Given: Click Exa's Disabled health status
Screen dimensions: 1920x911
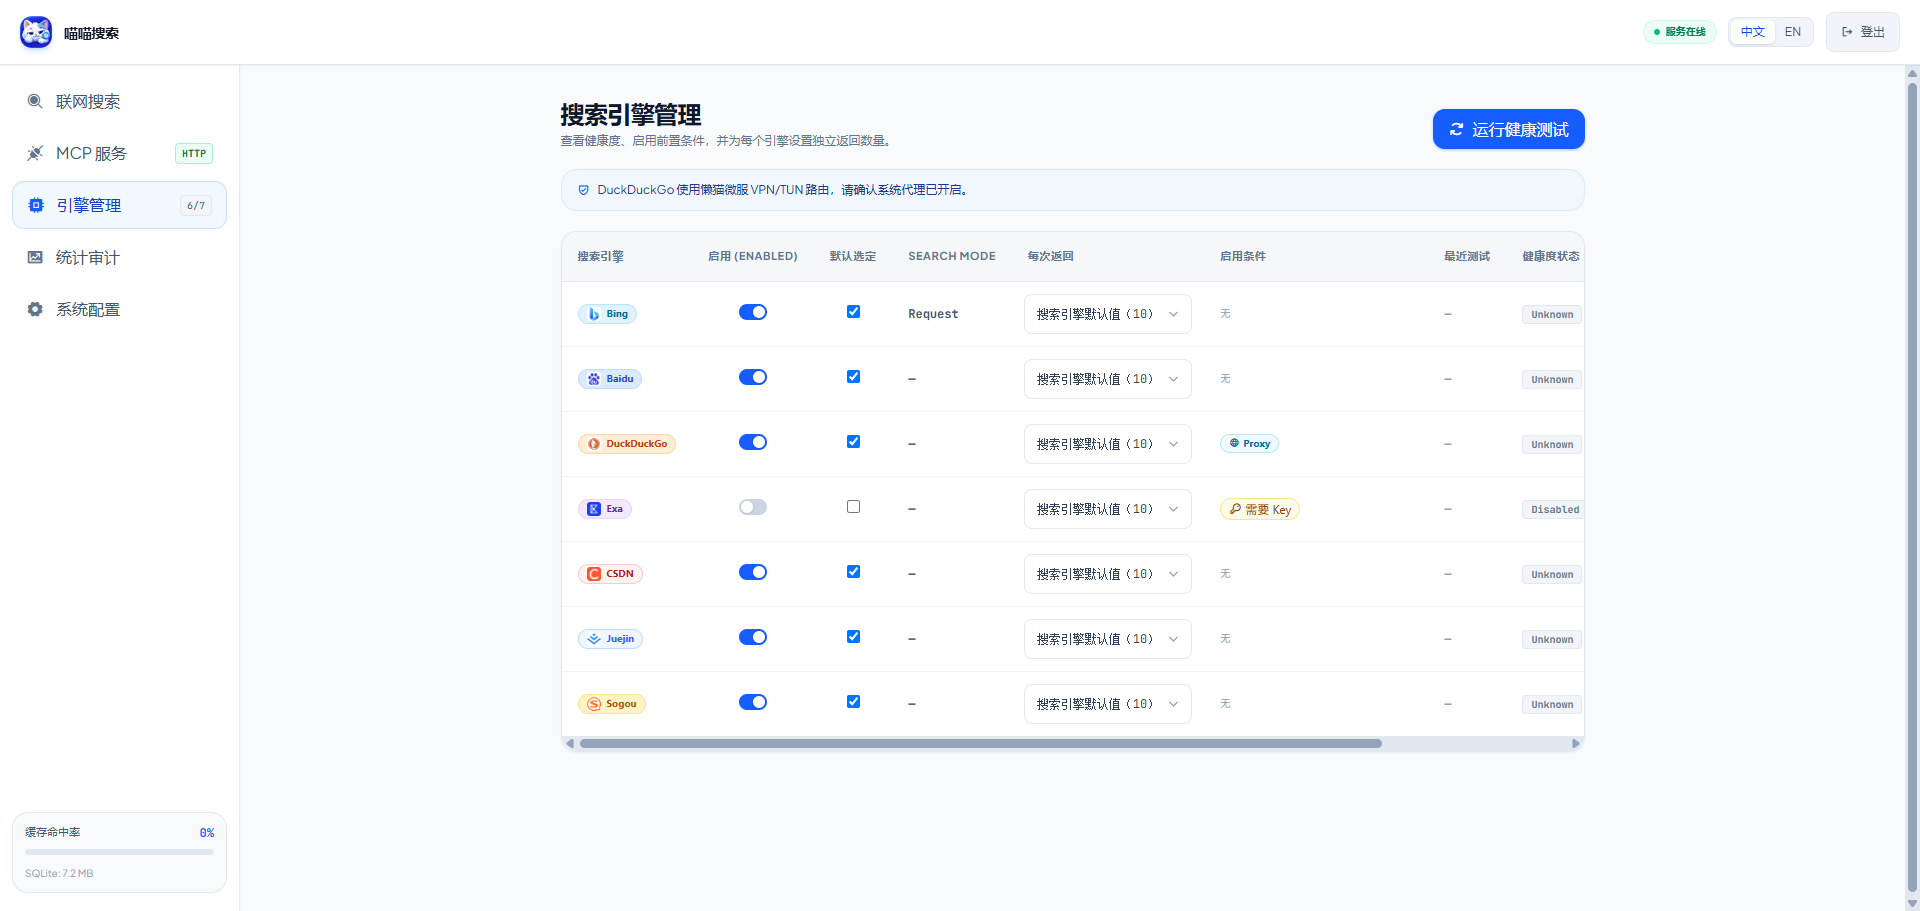Looking at the screenshot, I should [x=1554, y=509].
